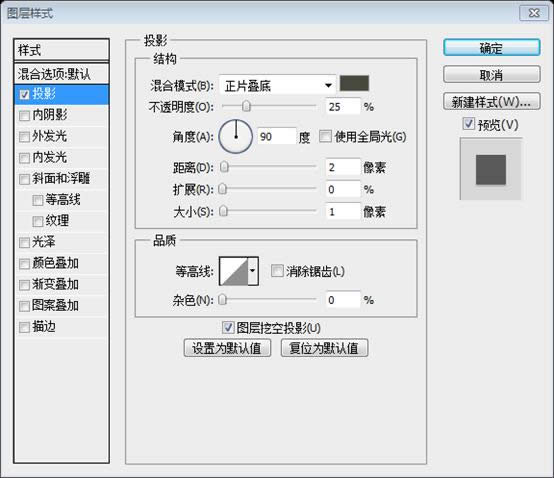
Task: Enable 消除锯齿 anti-alias checkbox
Action: pos(277,271)
